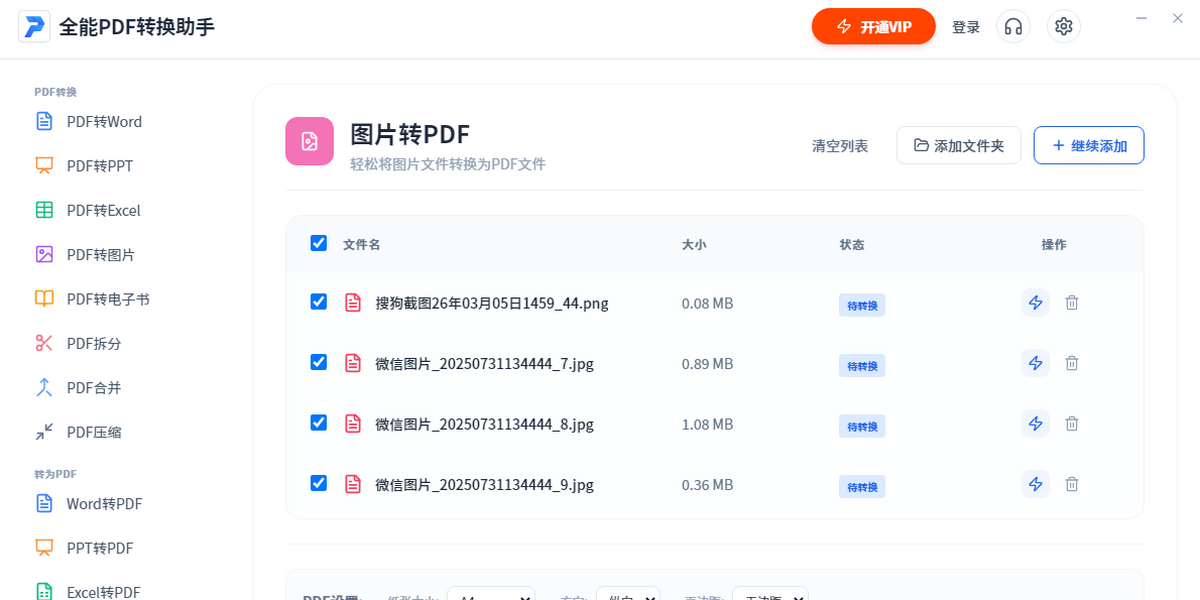Uncheck the 微信图片_20250731134444_9.jpg checkbox
The width and height of the screenshot is (1200, 600).
tap(319, 483)
